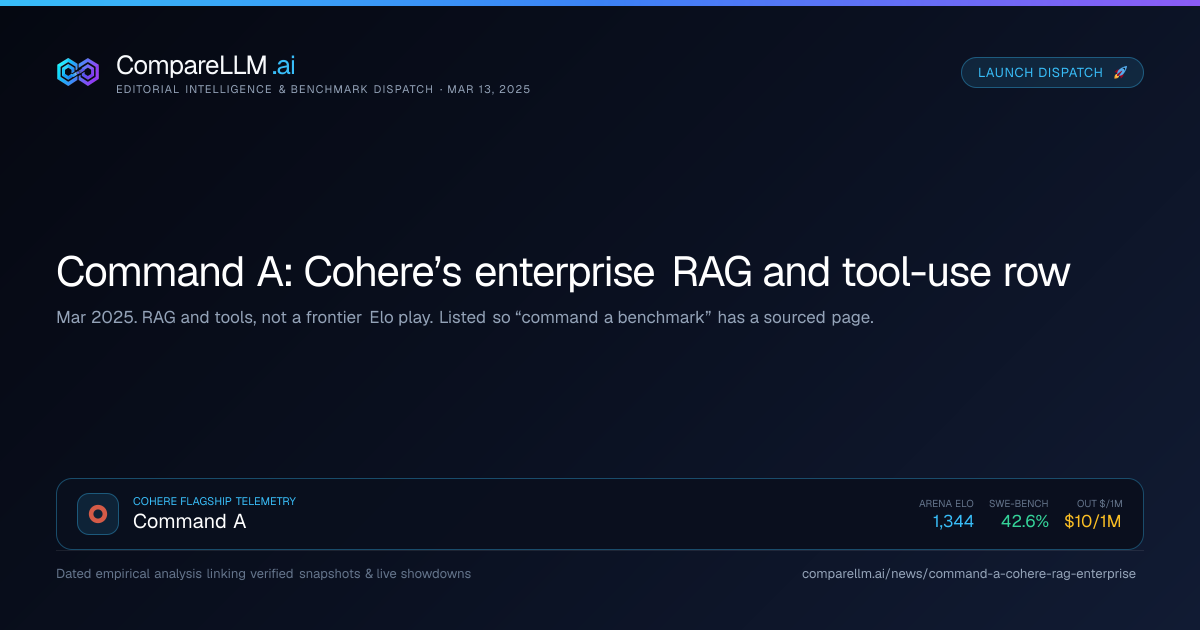Click the Launch Dispatch button
This screenshot has width=1200, height=630.
[1052, 72]
